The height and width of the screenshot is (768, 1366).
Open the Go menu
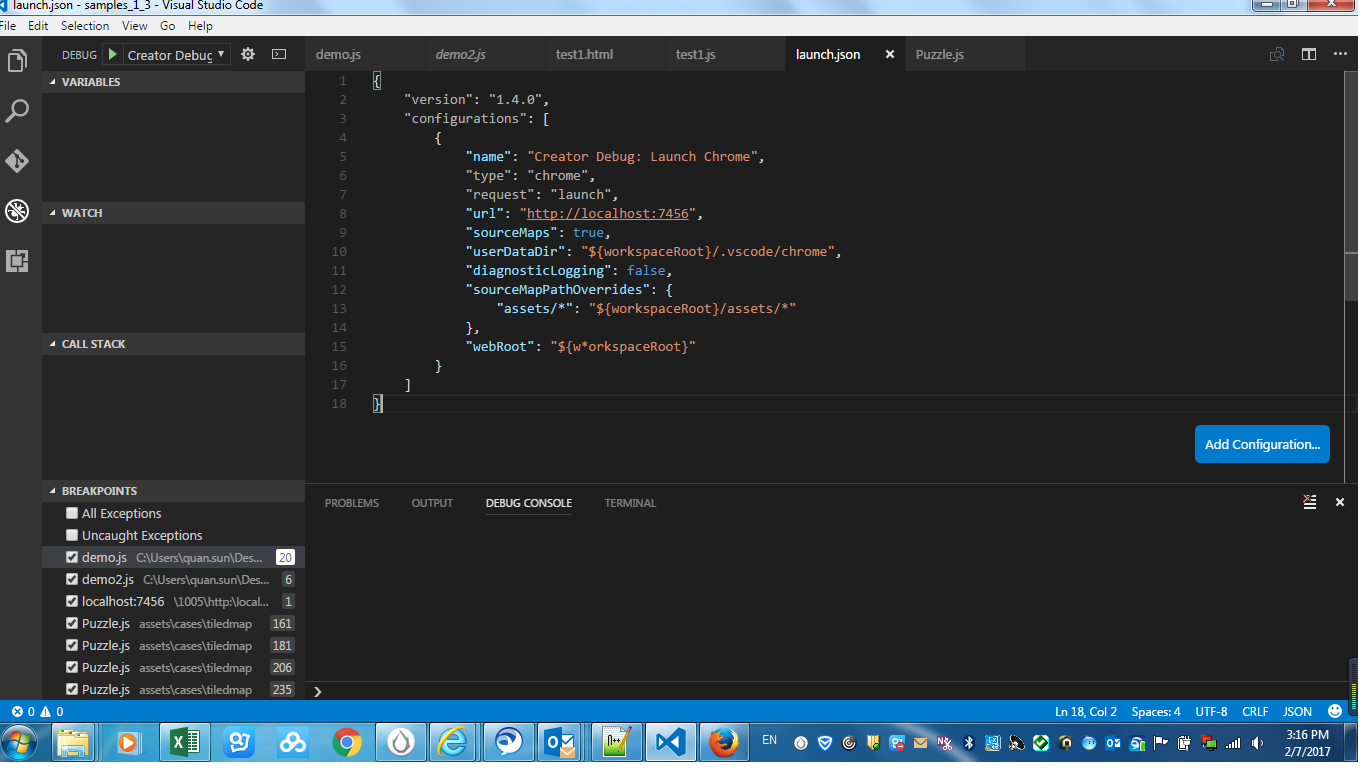(x=167, y=26)
